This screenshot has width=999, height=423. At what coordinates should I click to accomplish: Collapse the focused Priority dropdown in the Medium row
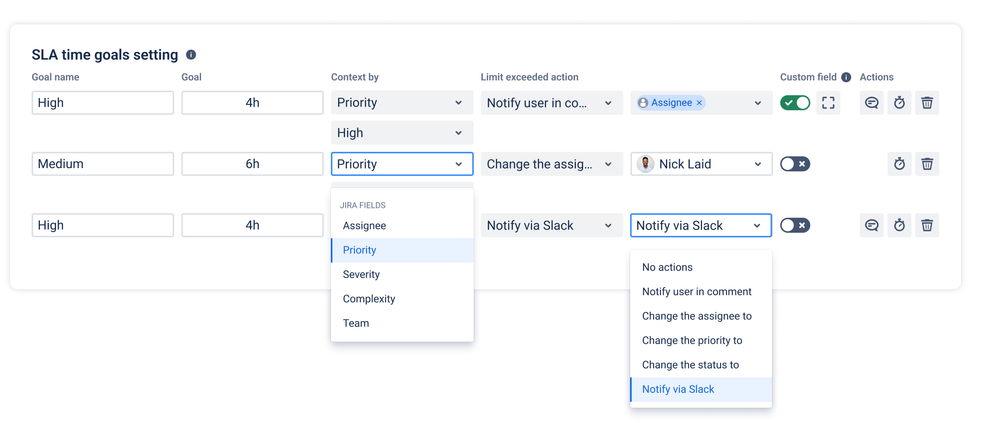coord(402,164)
